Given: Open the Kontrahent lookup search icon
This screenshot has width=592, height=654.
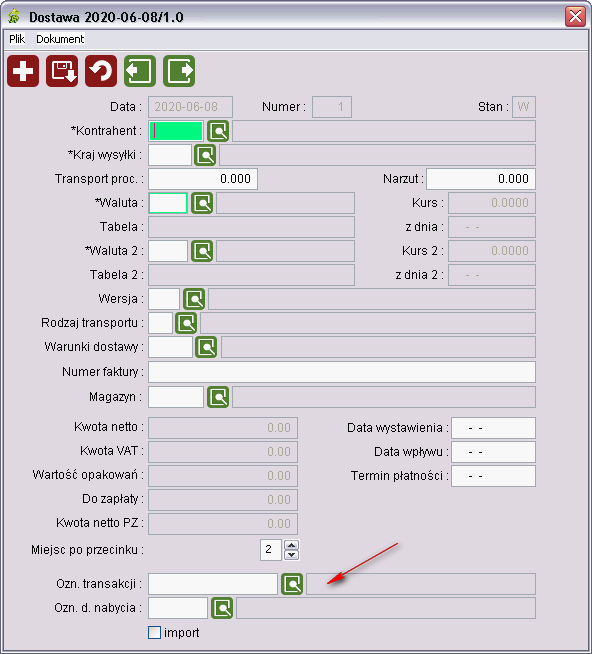Looking at the screenshot, I should 218,131.
